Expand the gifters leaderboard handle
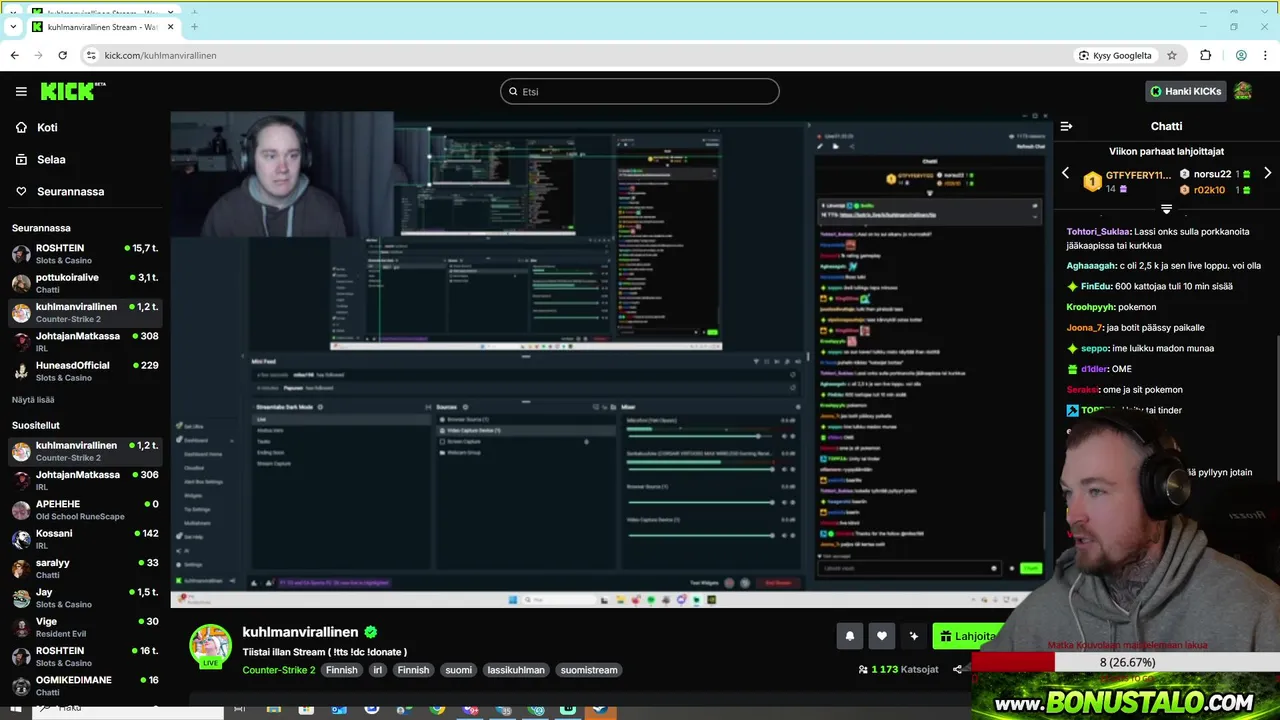This screenshot has width=1280, height=720. pyautogui.click(x=1166, y=208)
